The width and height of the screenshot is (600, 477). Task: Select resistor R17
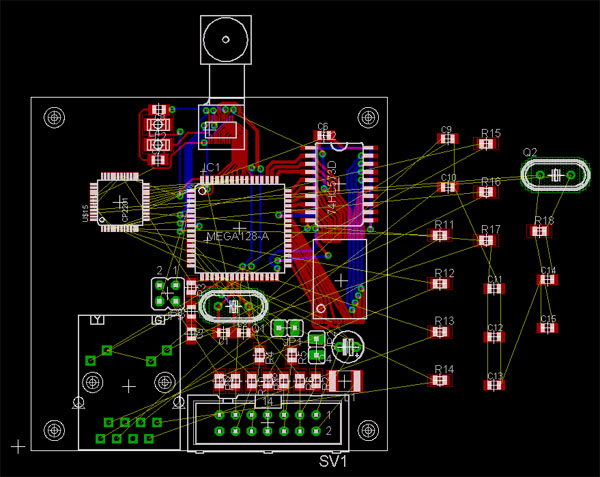[486, 240]
